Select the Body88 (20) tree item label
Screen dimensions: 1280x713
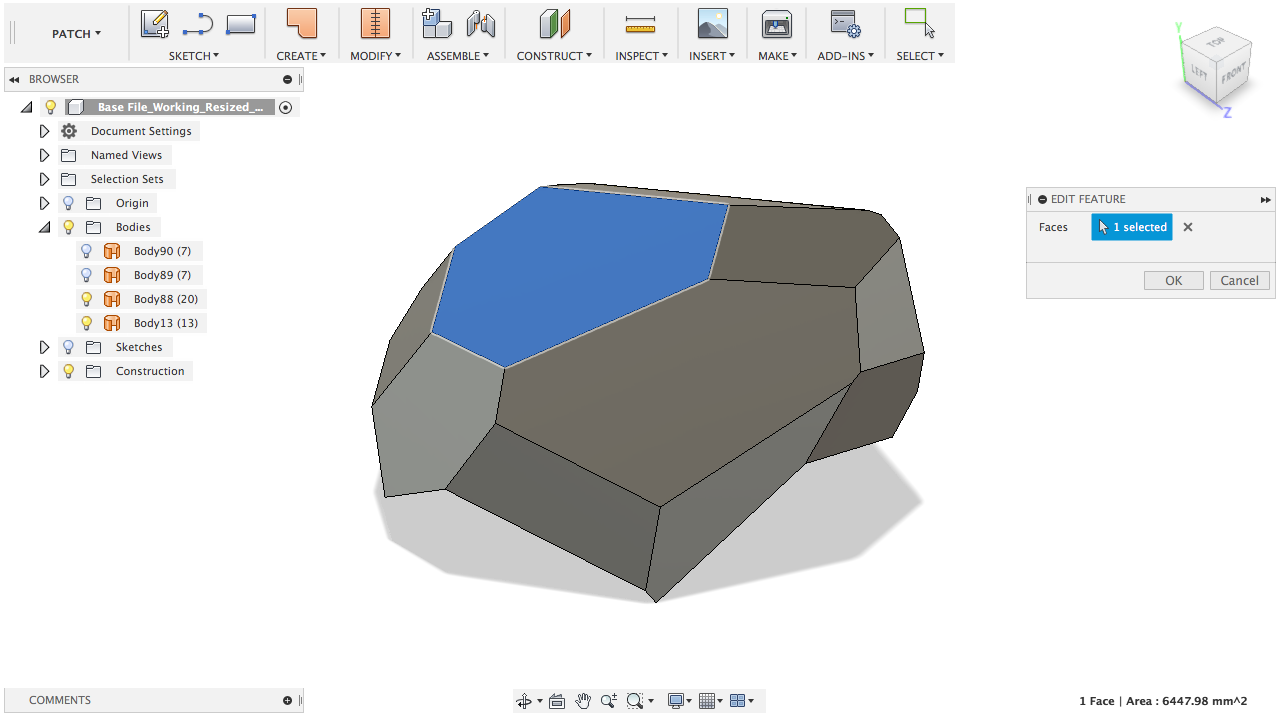point(166,299)
